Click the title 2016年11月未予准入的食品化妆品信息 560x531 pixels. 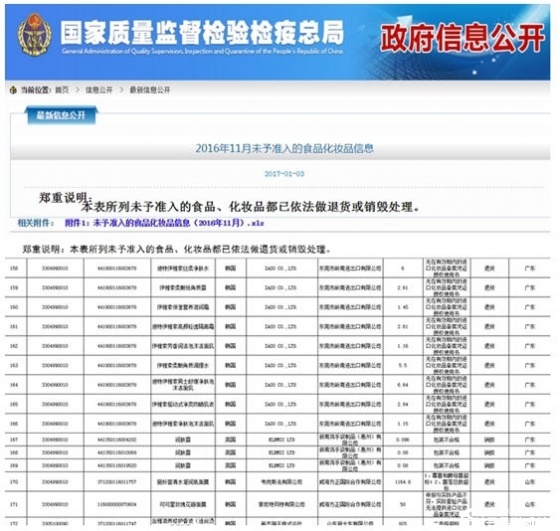(284, 148)
